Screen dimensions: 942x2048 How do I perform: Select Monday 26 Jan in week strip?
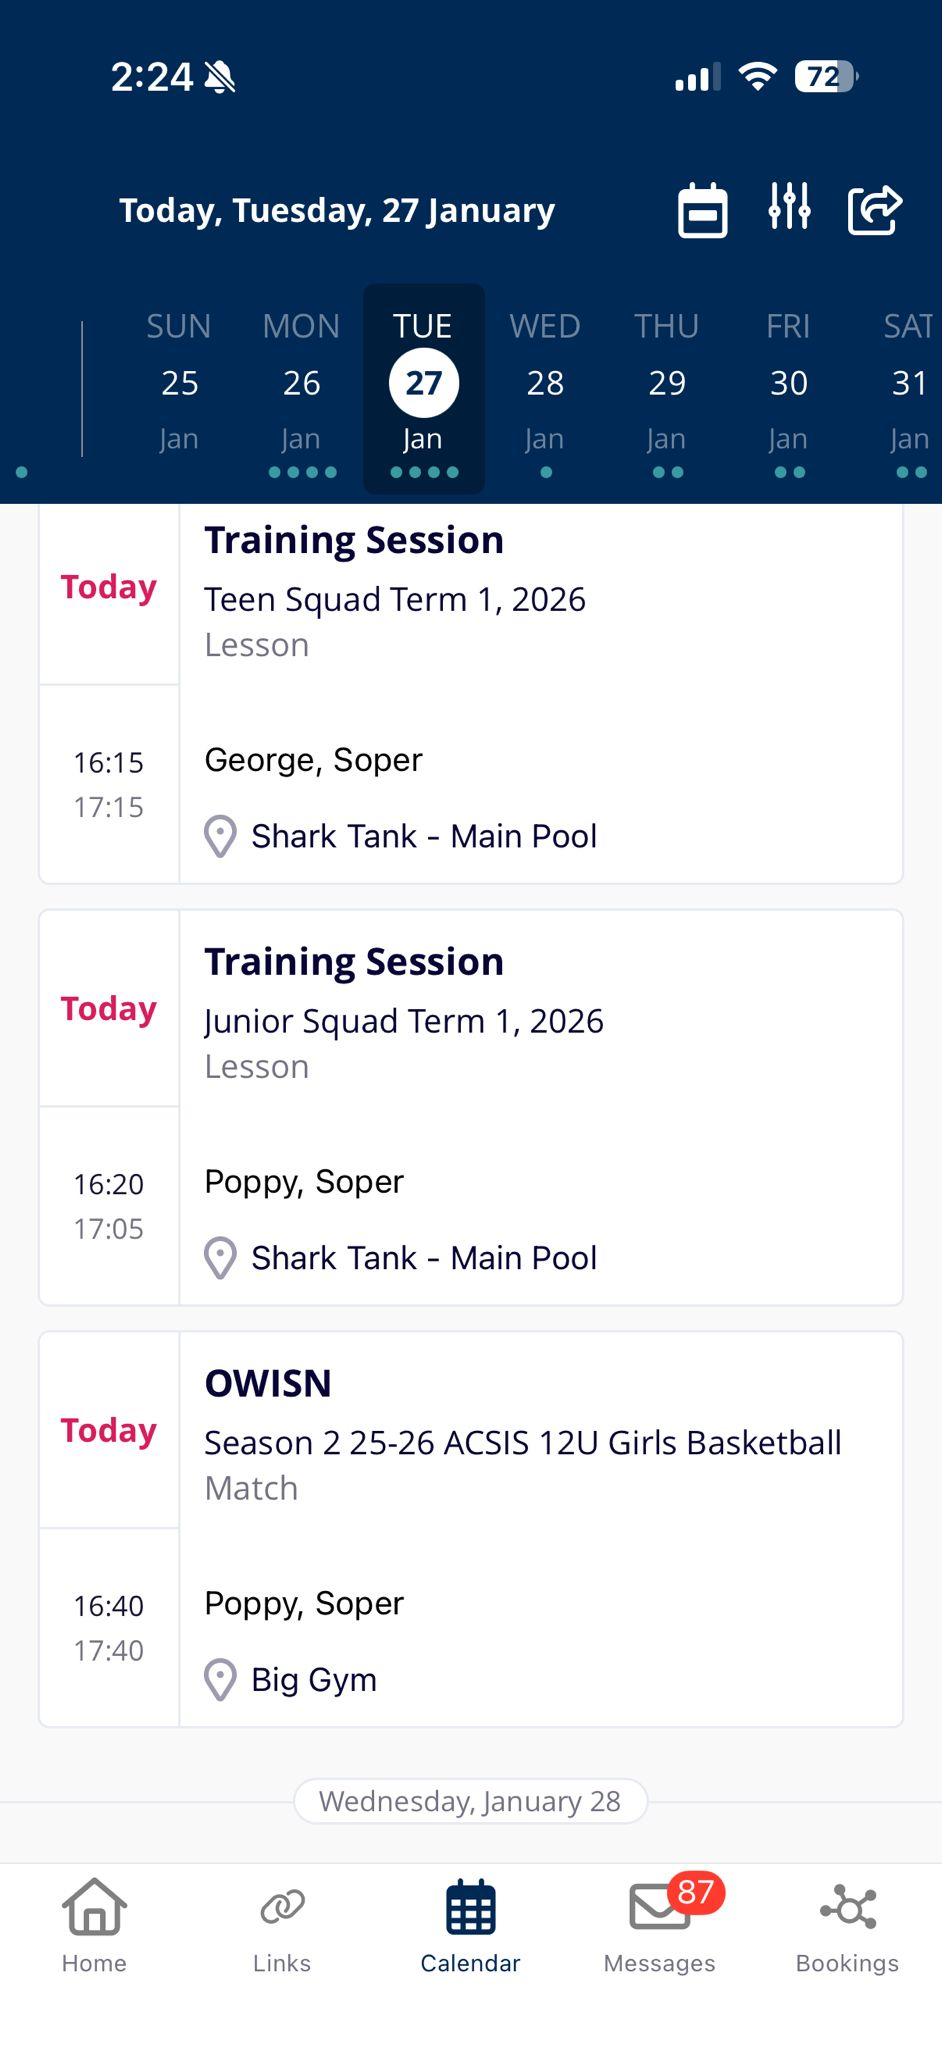[x=301, y=385]
